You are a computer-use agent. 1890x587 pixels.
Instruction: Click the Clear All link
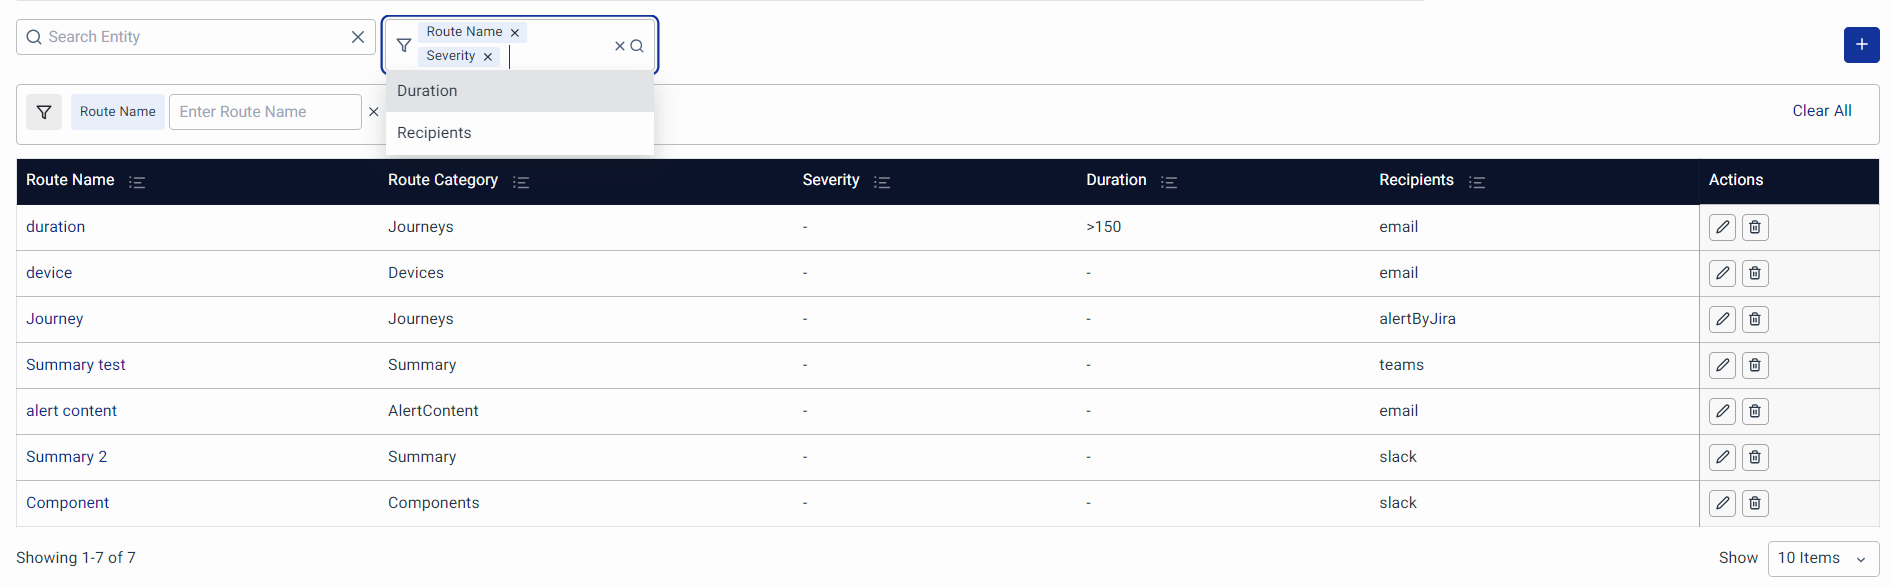[1821, 111]
